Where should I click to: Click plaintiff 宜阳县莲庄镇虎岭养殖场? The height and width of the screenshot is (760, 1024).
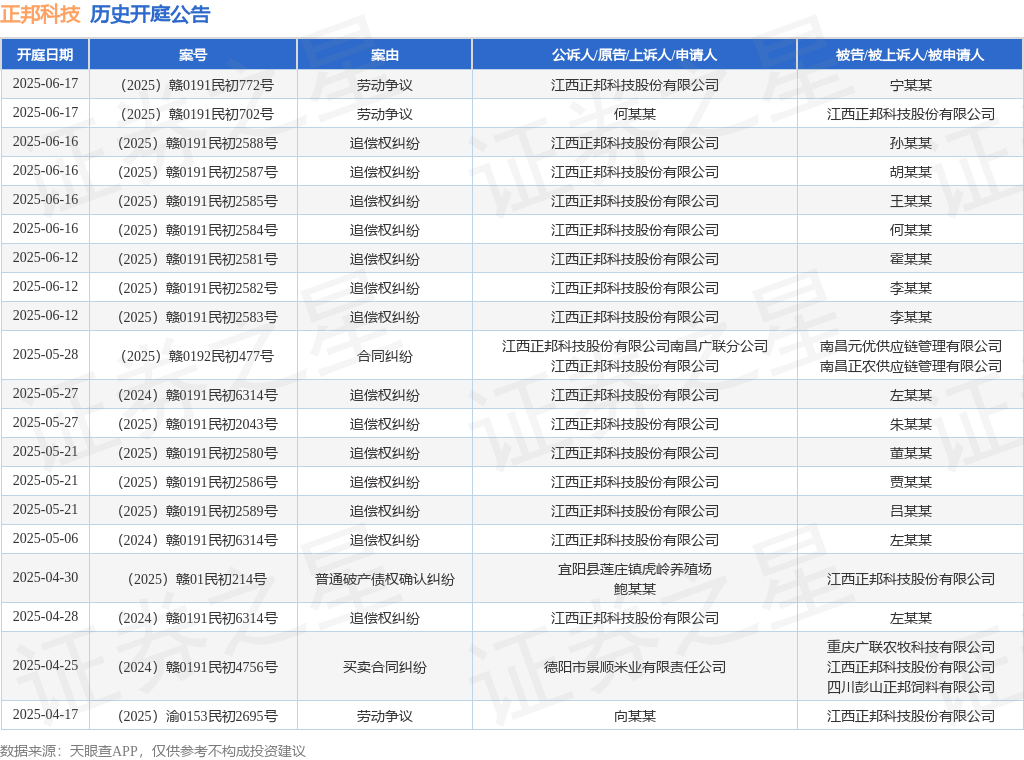pos(635,569)
